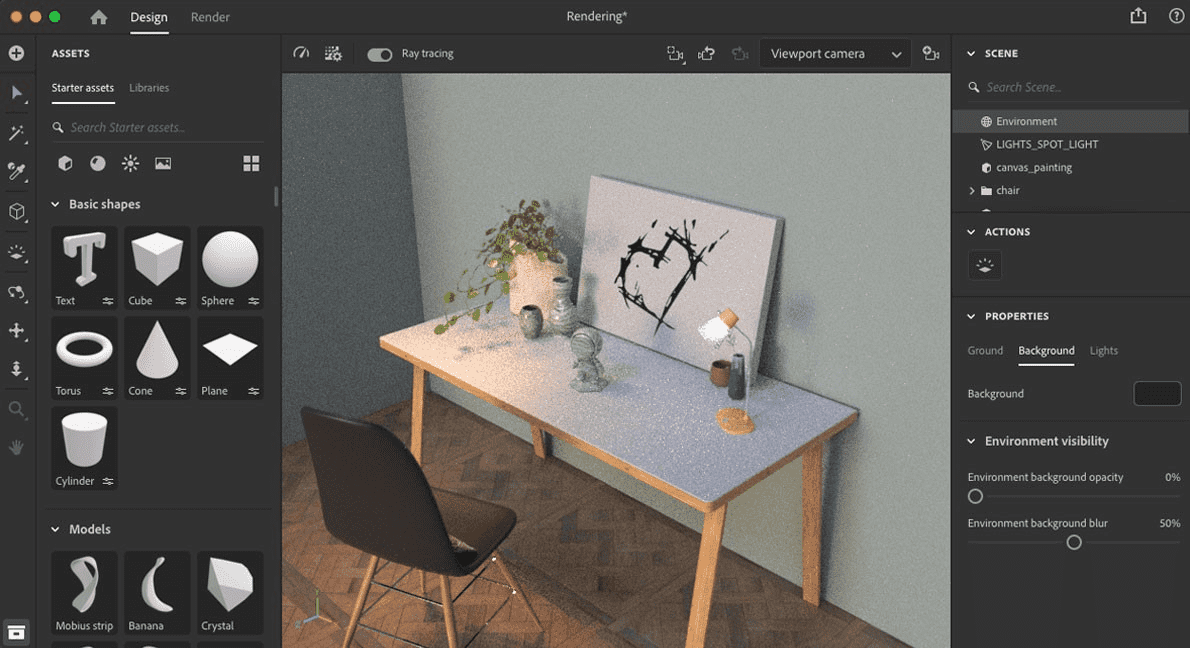Viewport: 1190px width, 648px height.
Task: Click the Environment background blur slider handle
Action: tap(1074, 543)
